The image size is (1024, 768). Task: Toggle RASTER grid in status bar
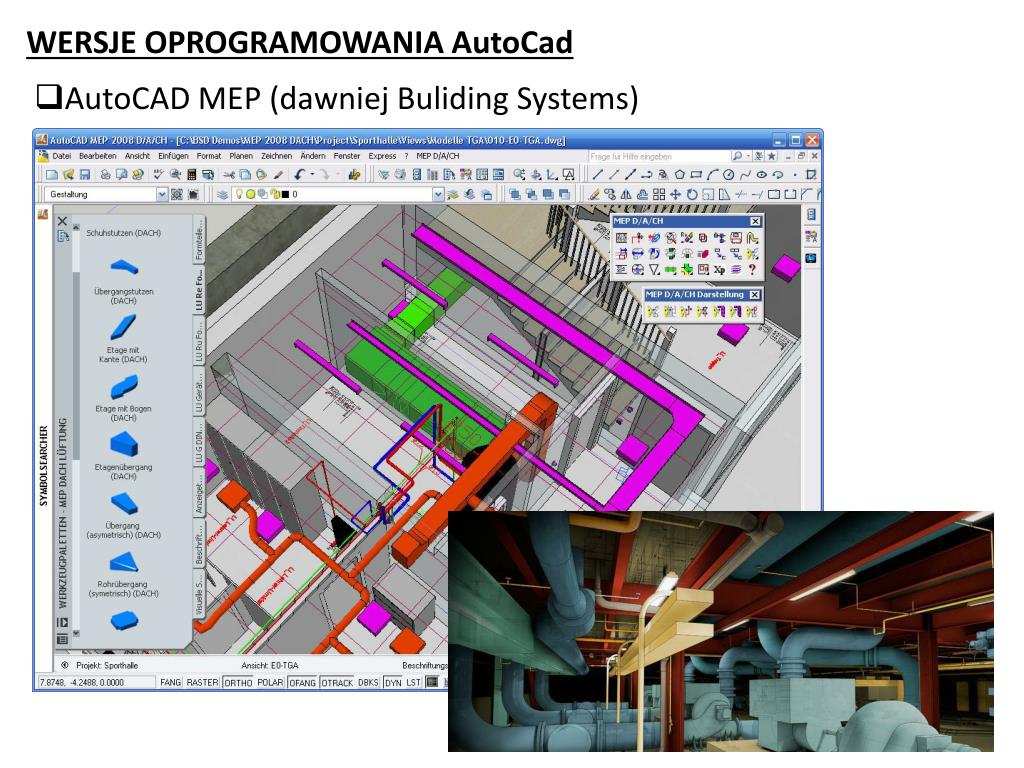coord(202,682)
